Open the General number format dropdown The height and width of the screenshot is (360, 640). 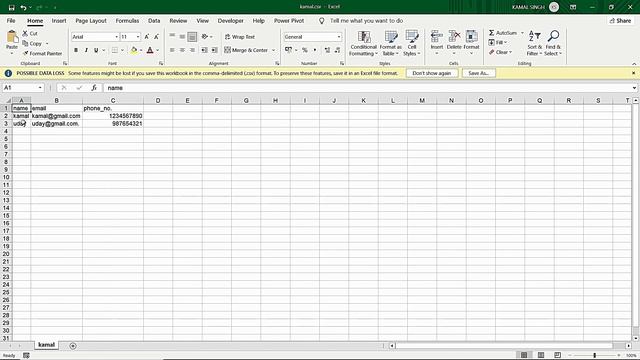click(339, 37)
